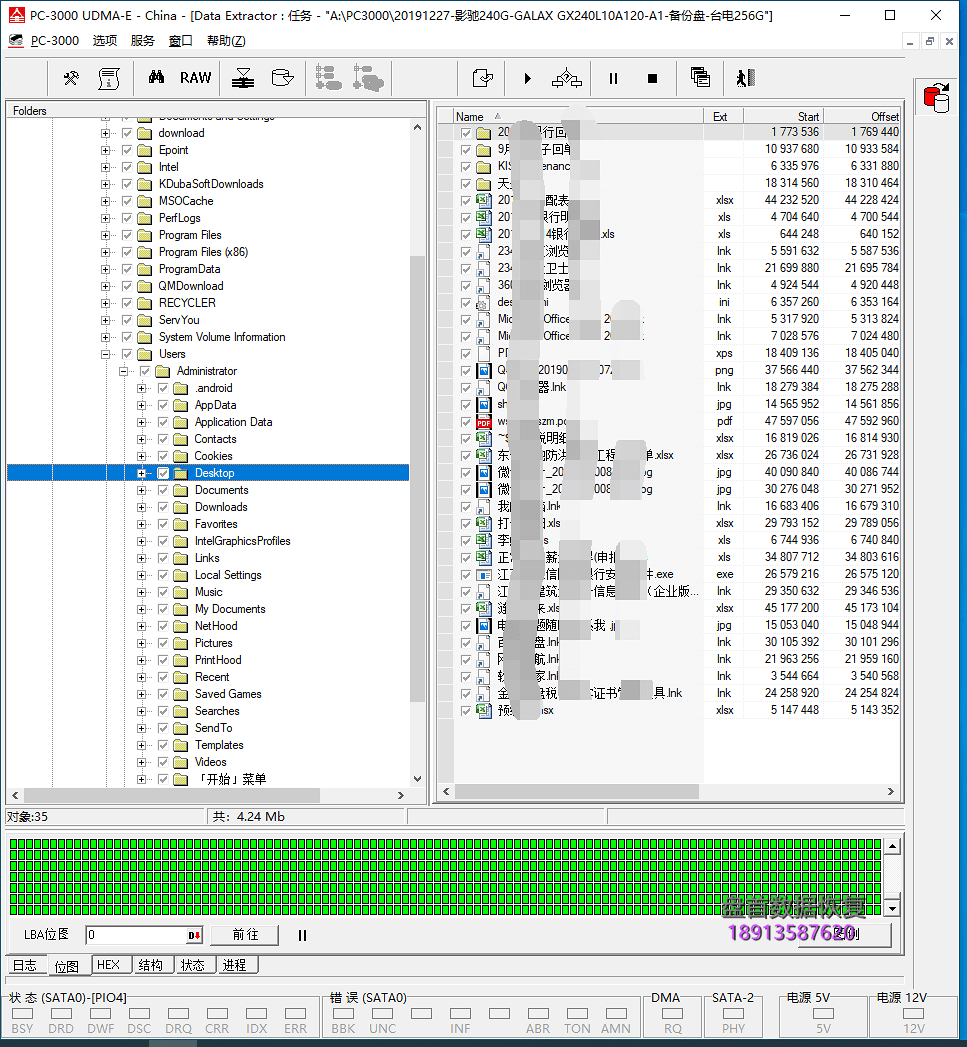
Task: Click the disk with arrow toolbar icon
Action: [282, 78]
